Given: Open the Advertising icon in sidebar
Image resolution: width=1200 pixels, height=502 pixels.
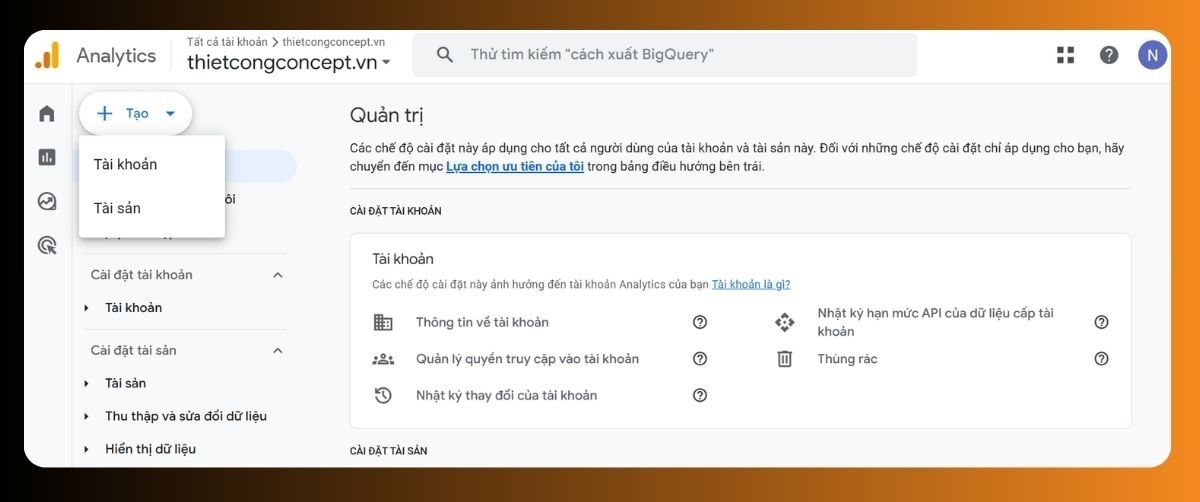Looking at the screenshot, I should [x=47, y=245].
